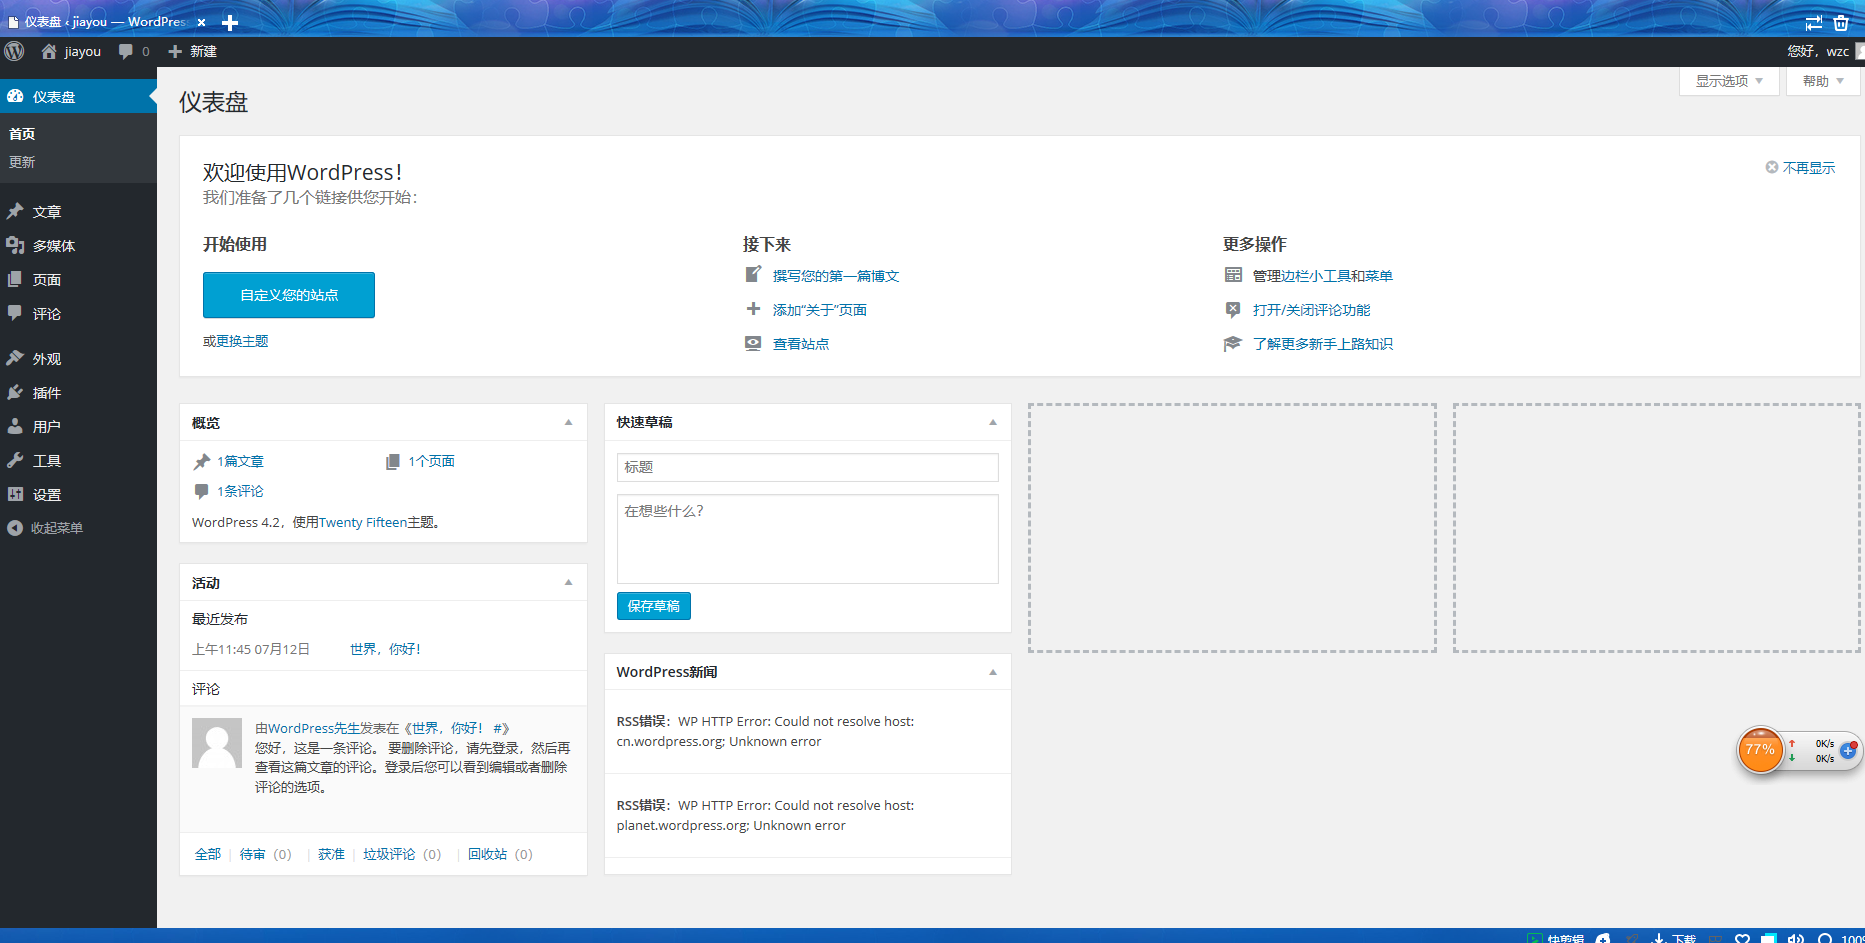Open a new browser tab
This screenshot has width=1865, height=943.
pos(230,22)
